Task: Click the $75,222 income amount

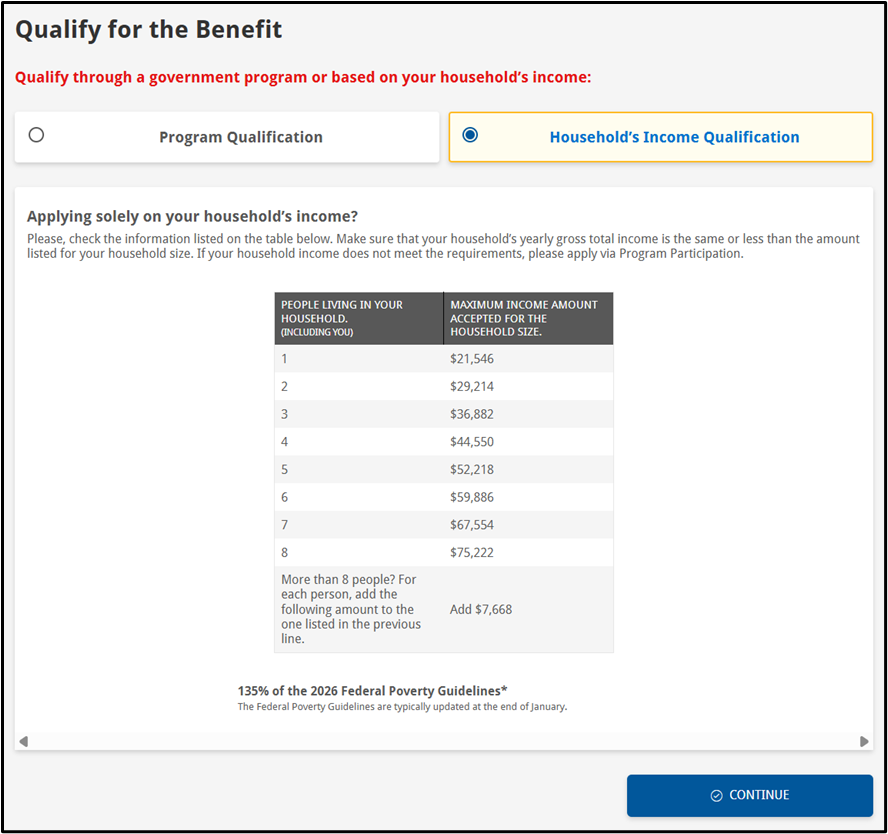Action: pyautogui.click(x=472, y=552)
